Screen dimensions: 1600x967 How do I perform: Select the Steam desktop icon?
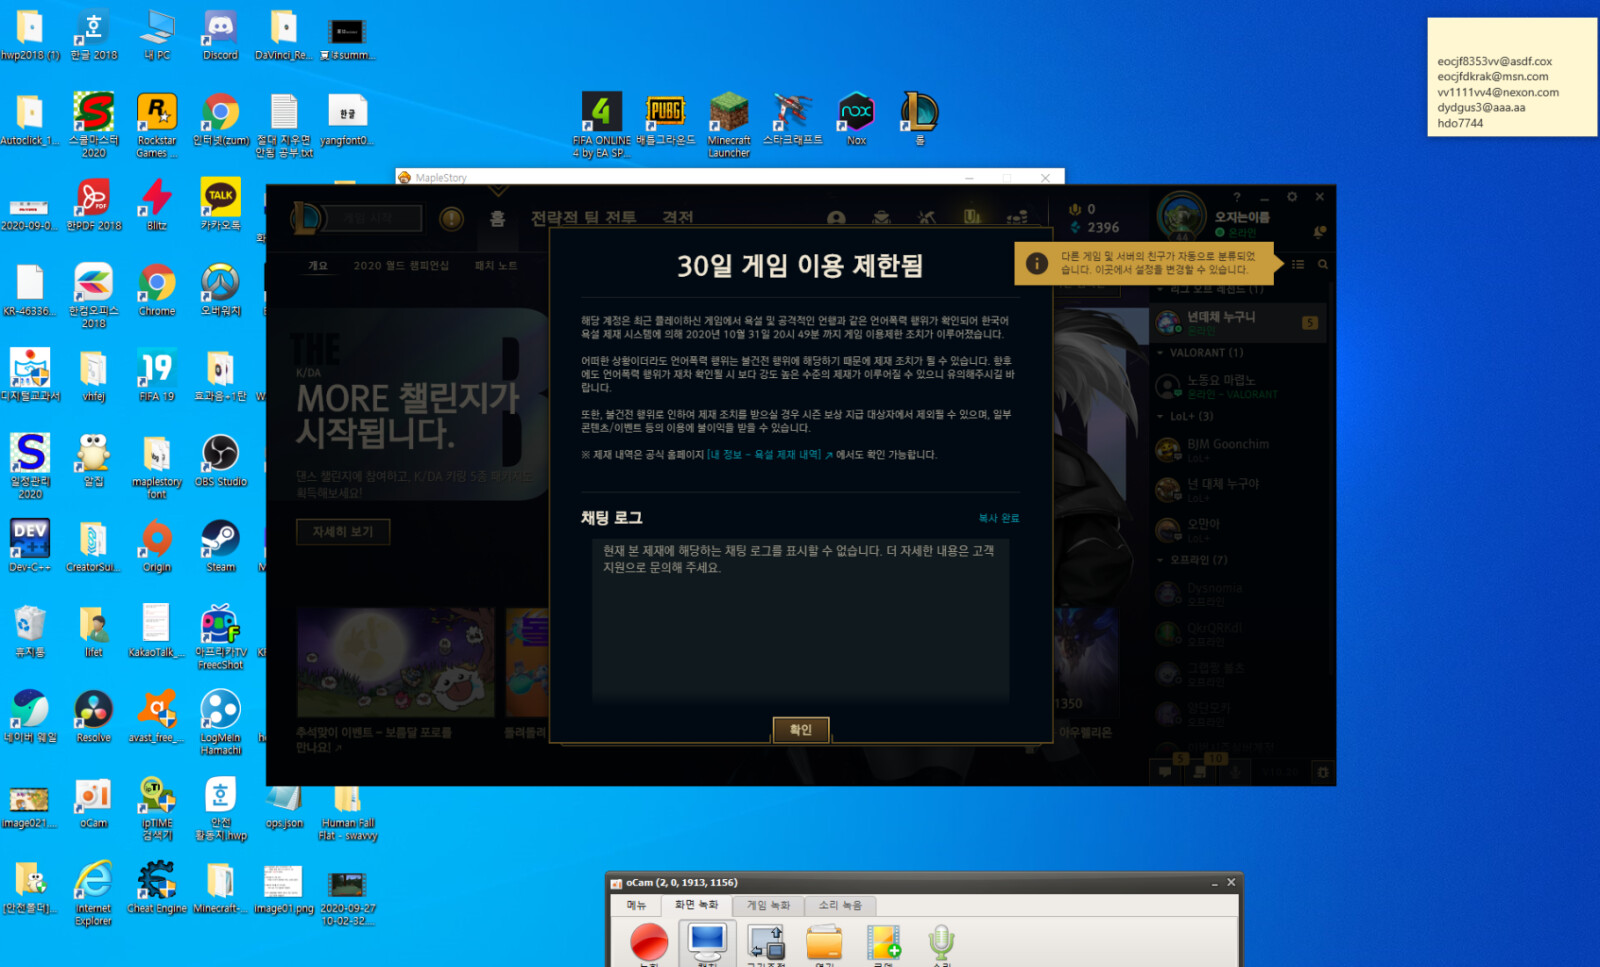[220, 546]
